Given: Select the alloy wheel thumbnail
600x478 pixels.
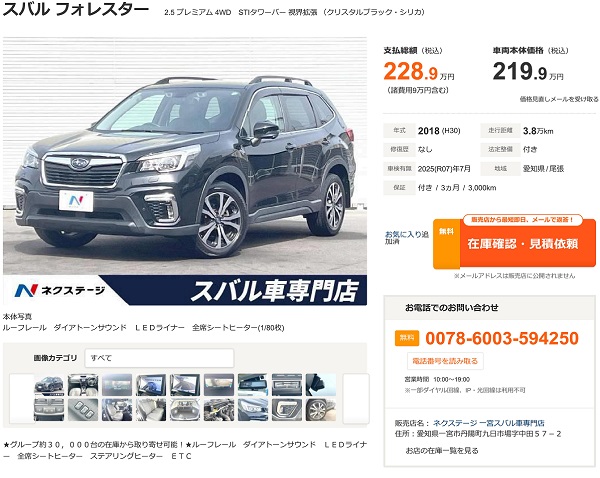Looking at the screenshot, I should pos(321,410).
